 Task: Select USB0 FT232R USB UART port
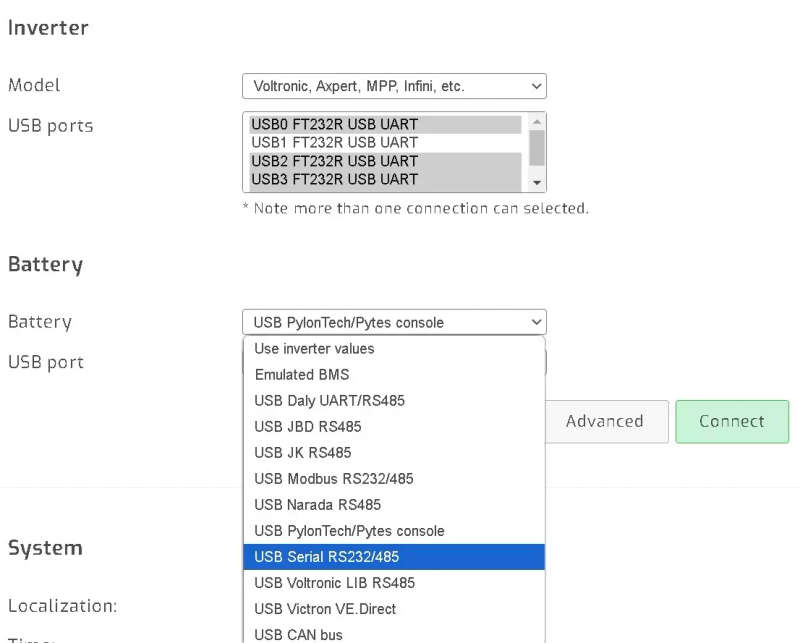pos(385,124)
